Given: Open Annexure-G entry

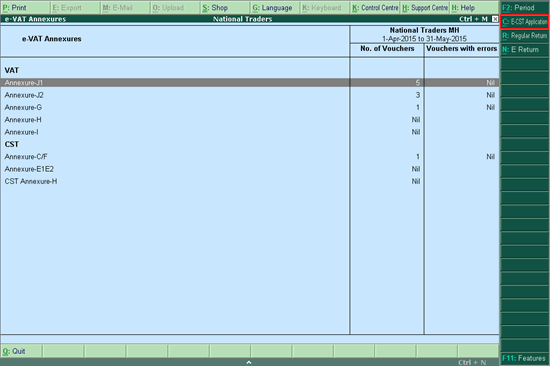Looking at the screenshot, I should click(x=249, y=107).
